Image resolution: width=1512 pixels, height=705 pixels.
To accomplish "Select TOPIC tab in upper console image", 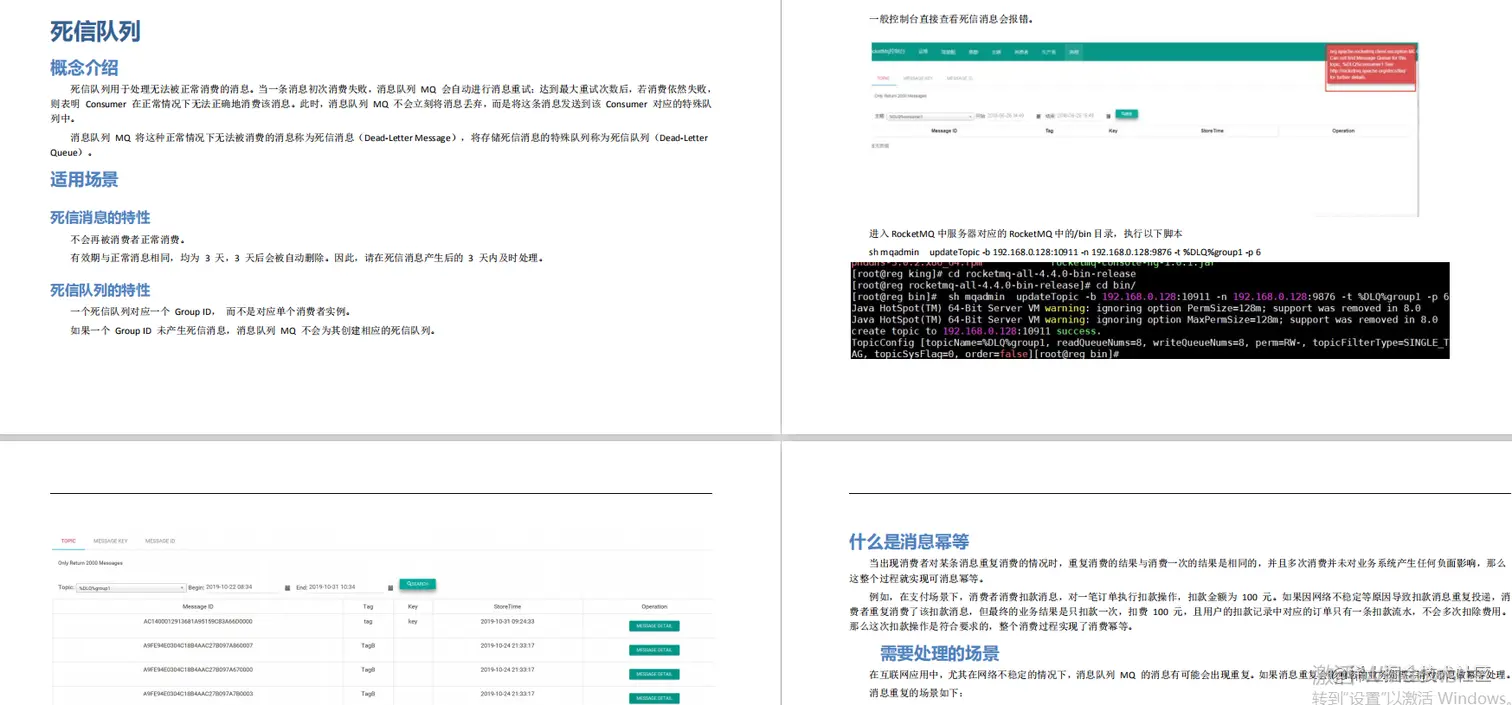I will (x=883, y=78).
